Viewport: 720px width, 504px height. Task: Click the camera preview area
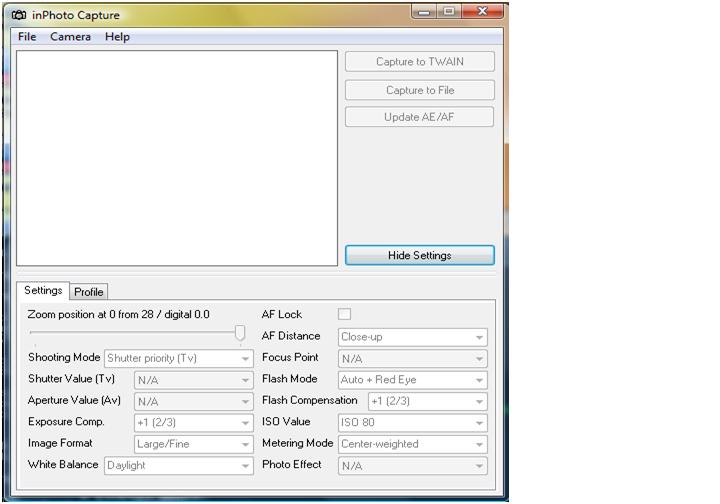(x=177, y=158)
